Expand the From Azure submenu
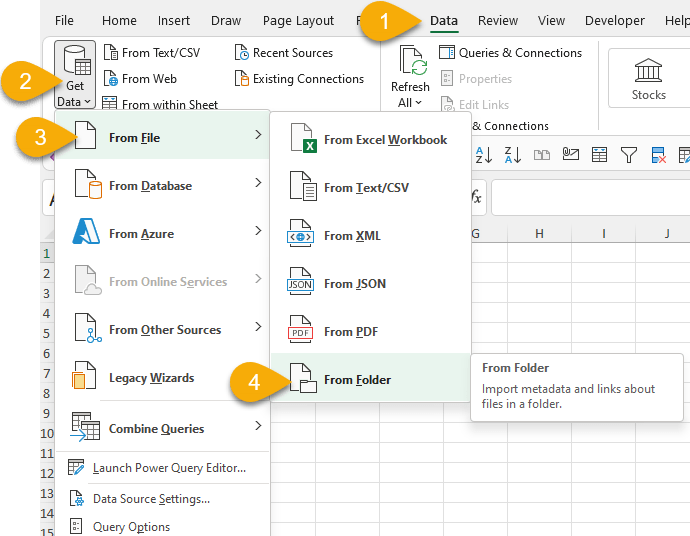Screen dimensions: 690x536 click(141, 234)
